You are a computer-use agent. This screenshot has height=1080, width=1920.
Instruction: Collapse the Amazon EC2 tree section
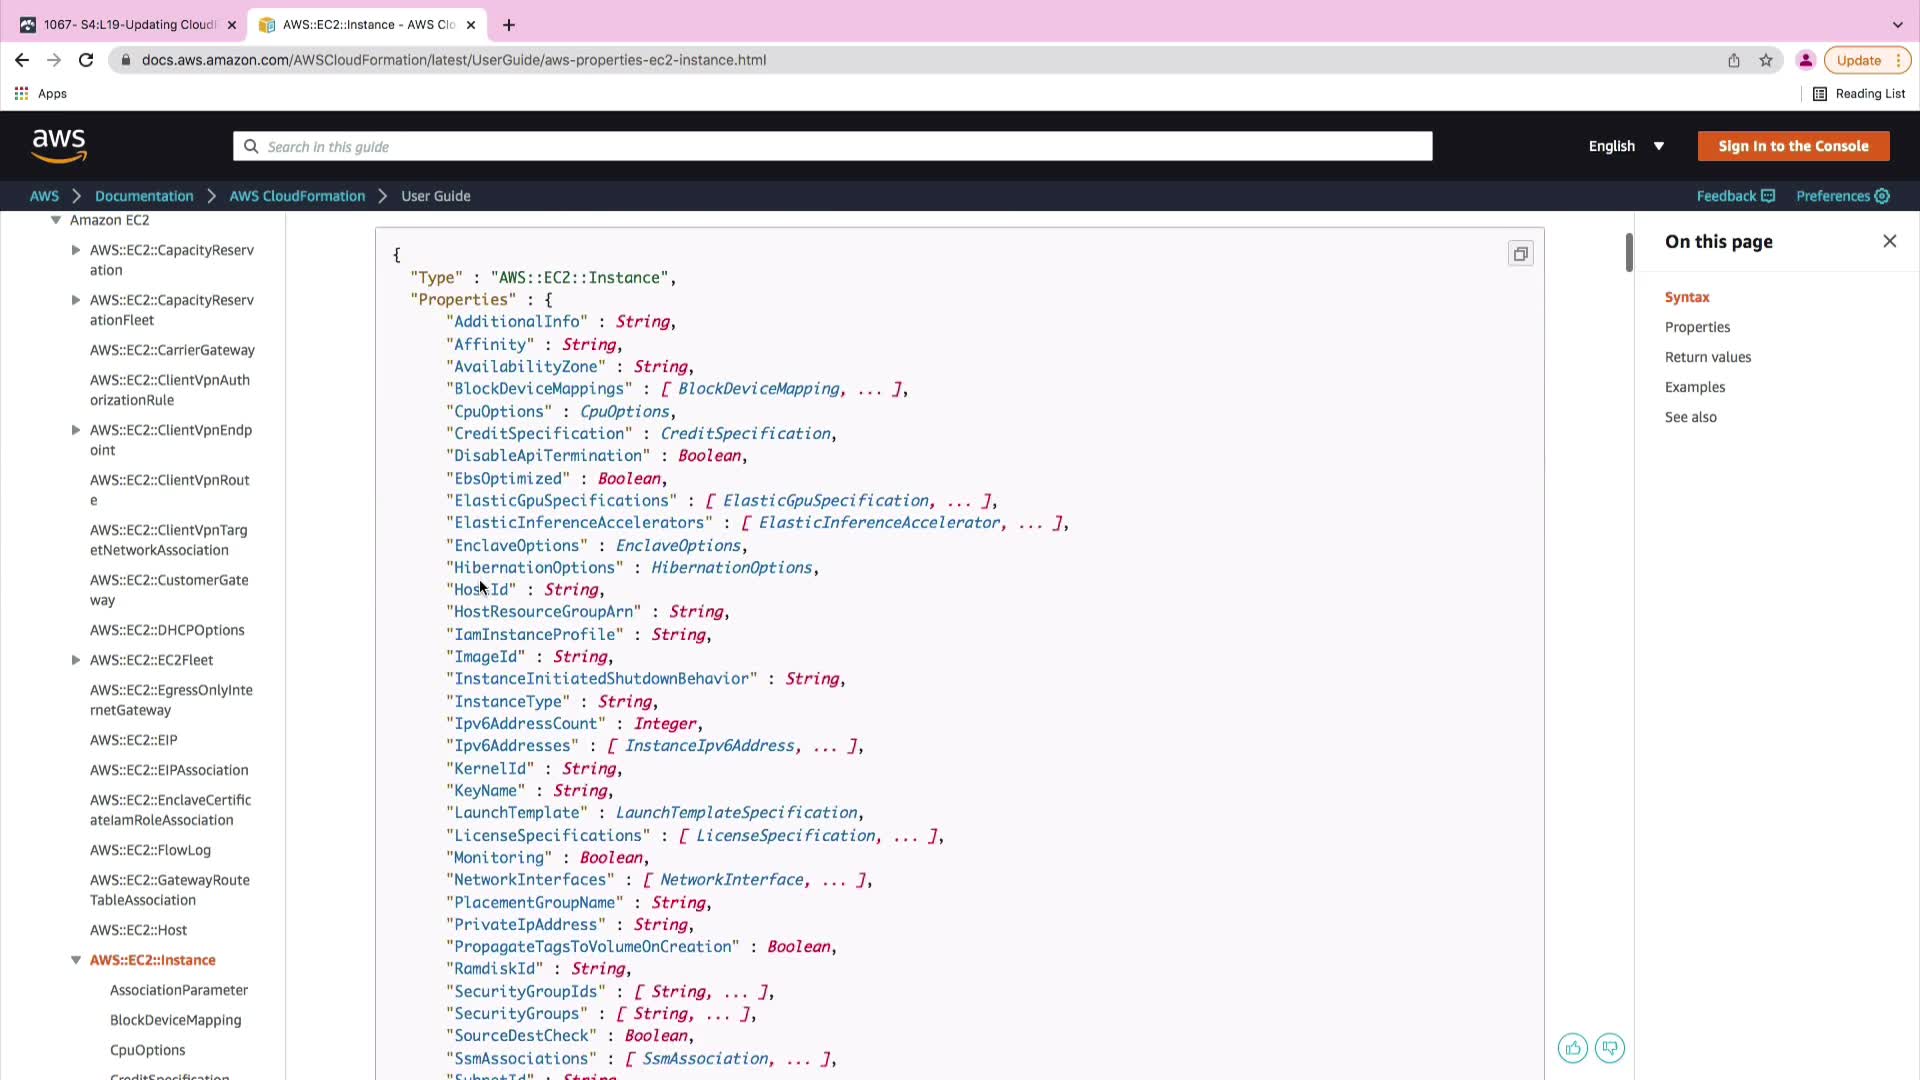coord(56,220)
